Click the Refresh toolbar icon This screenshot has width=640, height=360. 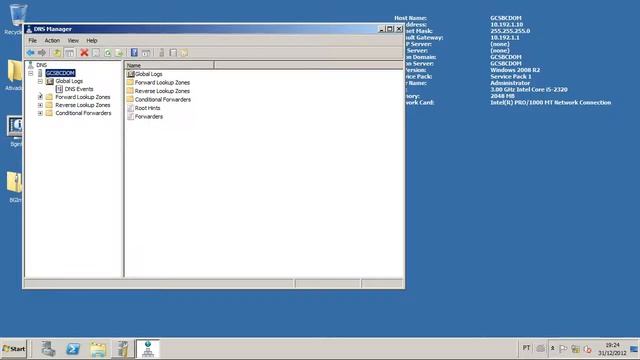[107, 53]
